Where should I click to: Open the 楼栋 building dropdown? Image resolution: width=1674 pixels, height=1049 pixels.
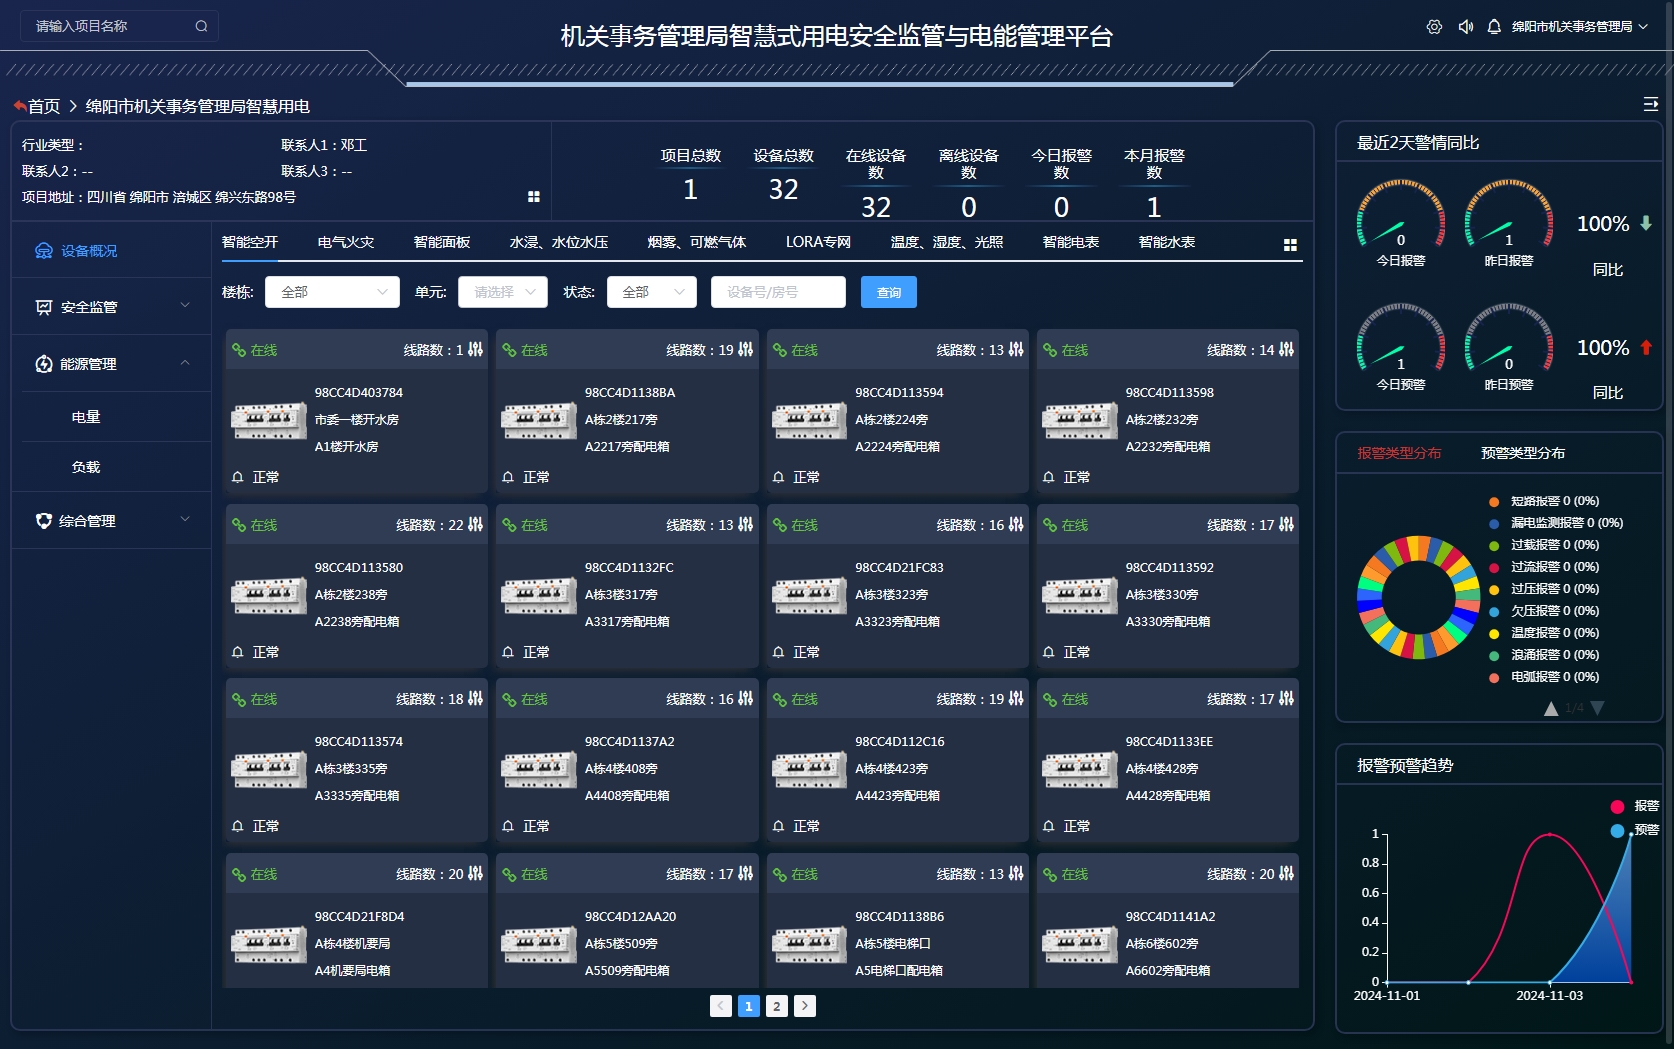(x=332, y=292)
